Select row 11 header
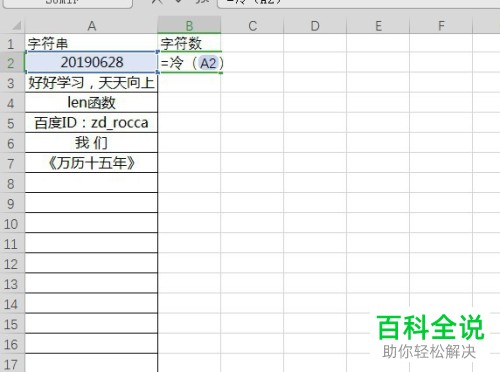This screenshot has width=500, height=372. [12, 244]
